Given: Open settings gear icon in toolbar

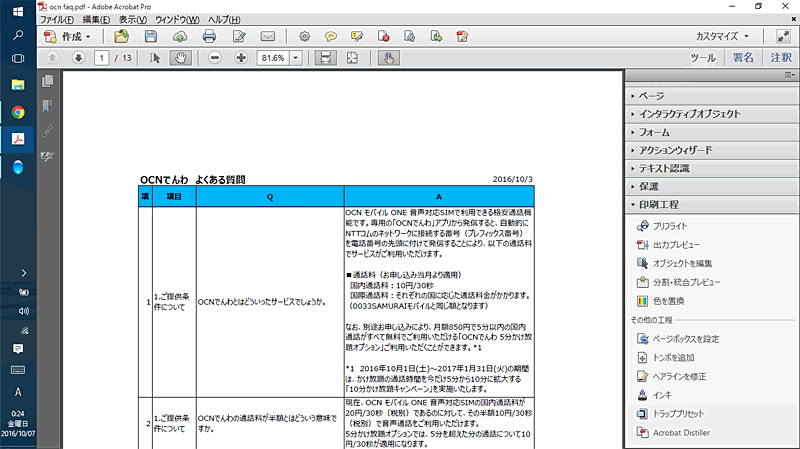Looking at the screenshot, I should coord(305,37).
